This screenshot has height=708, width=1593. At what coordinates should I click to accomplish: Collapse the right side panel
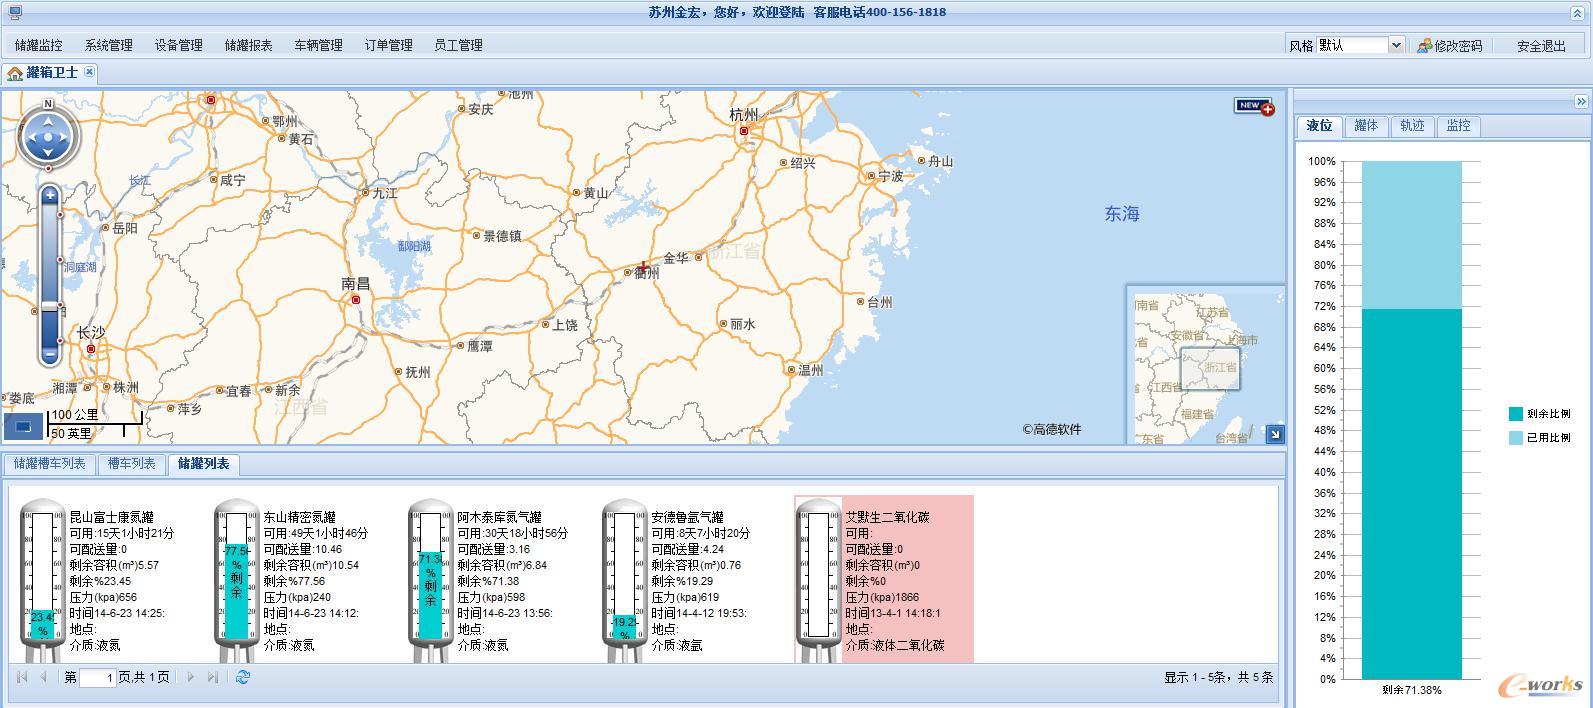click(1580, 101)
